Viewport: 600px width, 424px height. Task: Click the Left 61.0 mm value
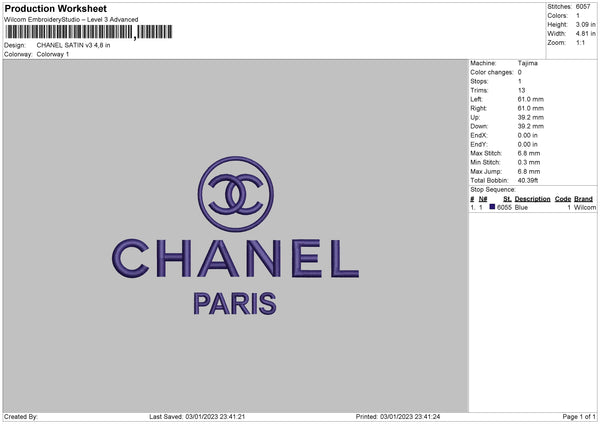(x=531, y=99)
